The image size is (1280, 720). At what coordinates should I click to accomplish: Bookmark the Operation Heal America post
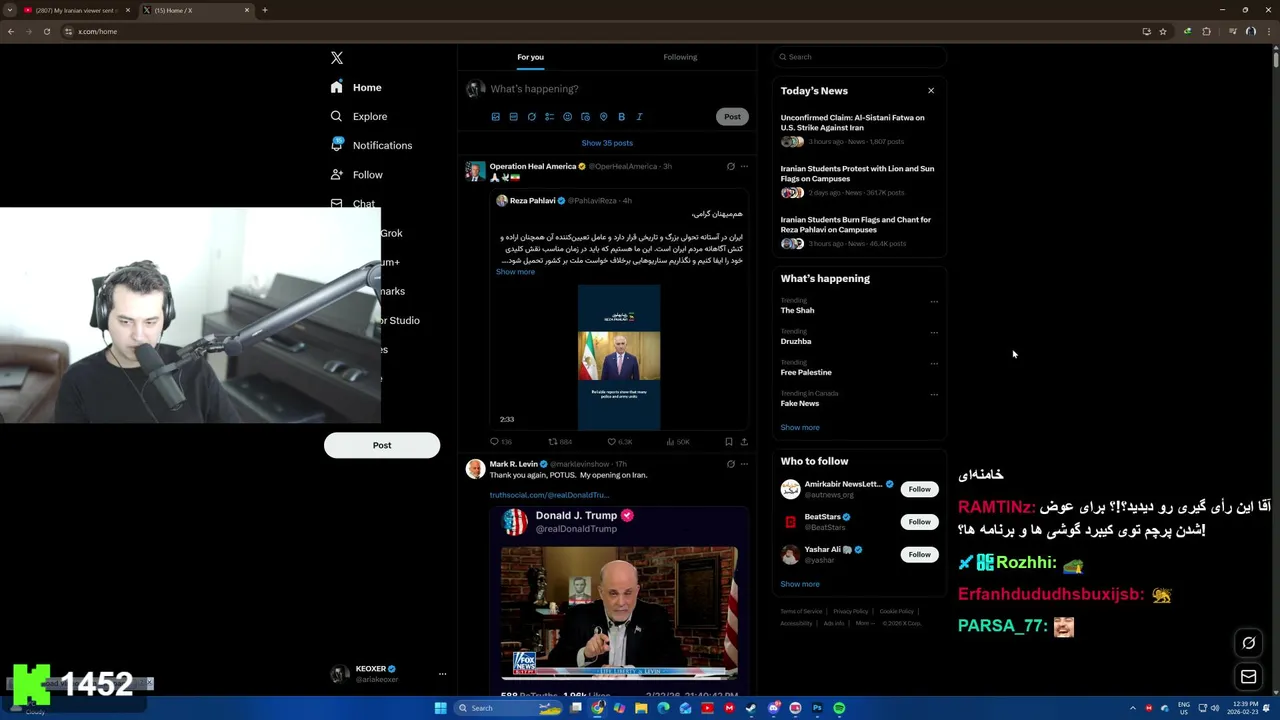coord(728,441)
